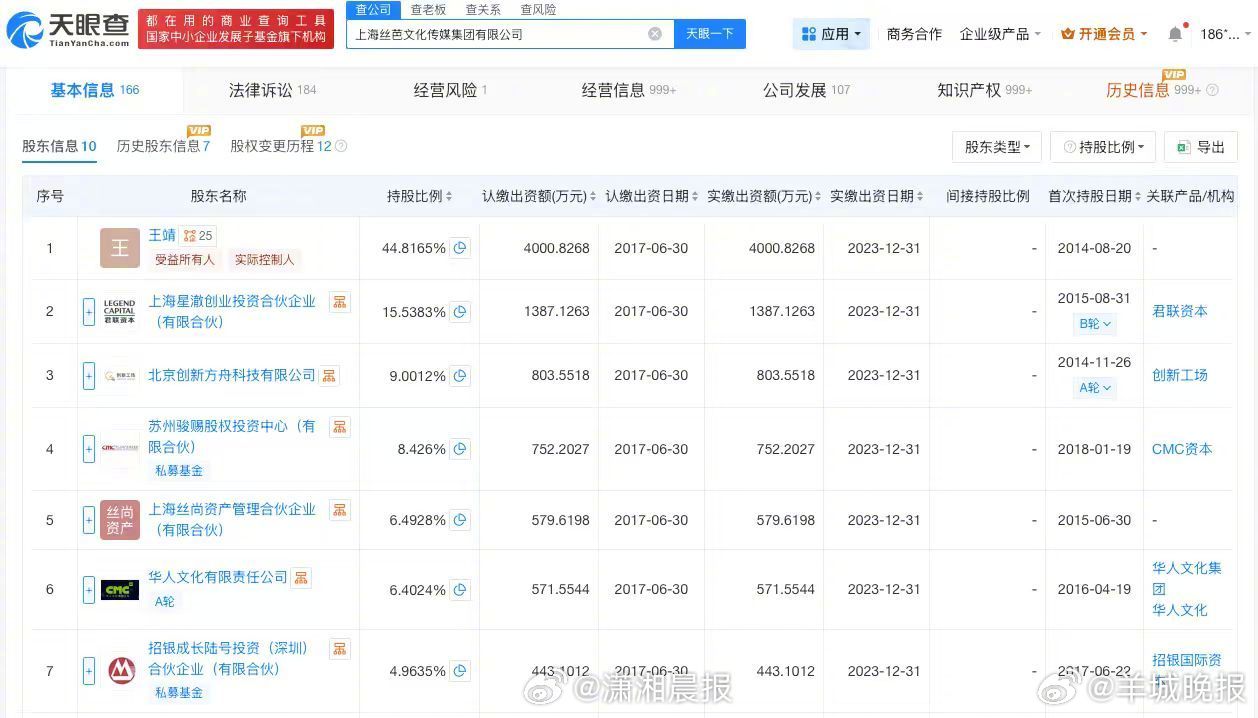Sort by 持股比例 column header

pos(420,196)
